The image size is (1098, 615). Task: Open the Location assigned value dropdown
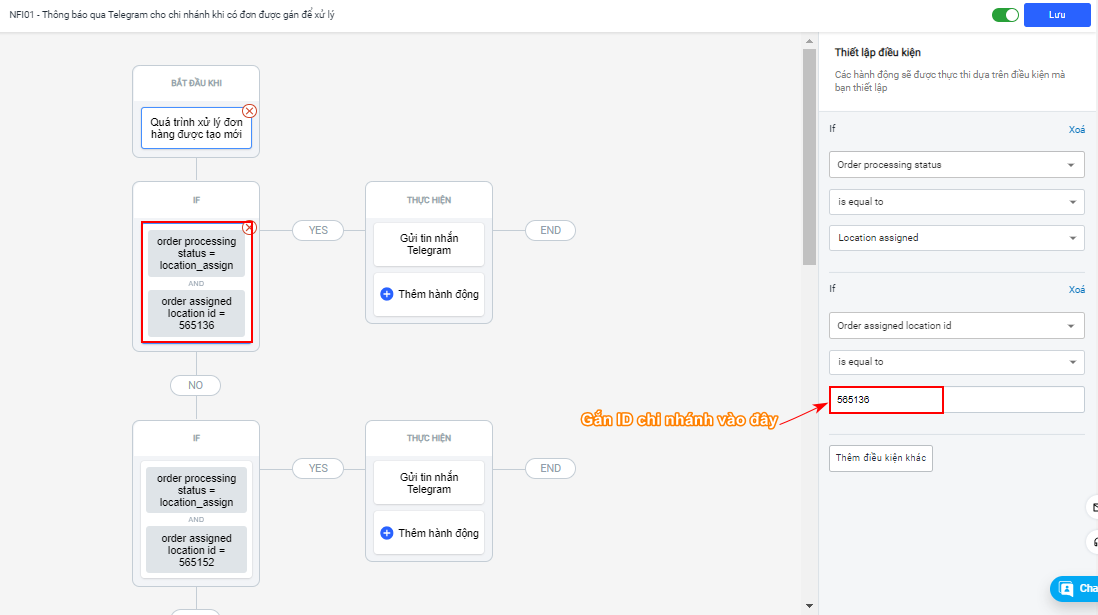956,238
